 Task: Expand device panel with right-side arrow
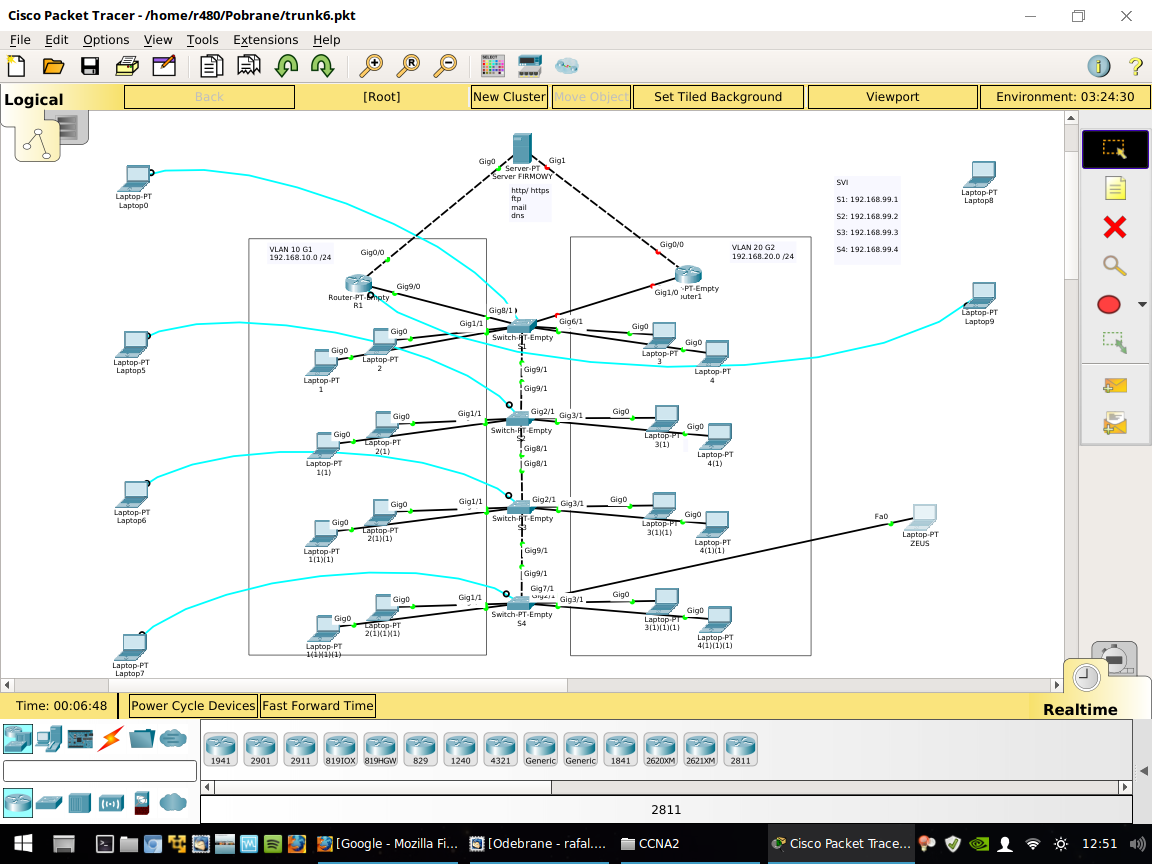1143,770
